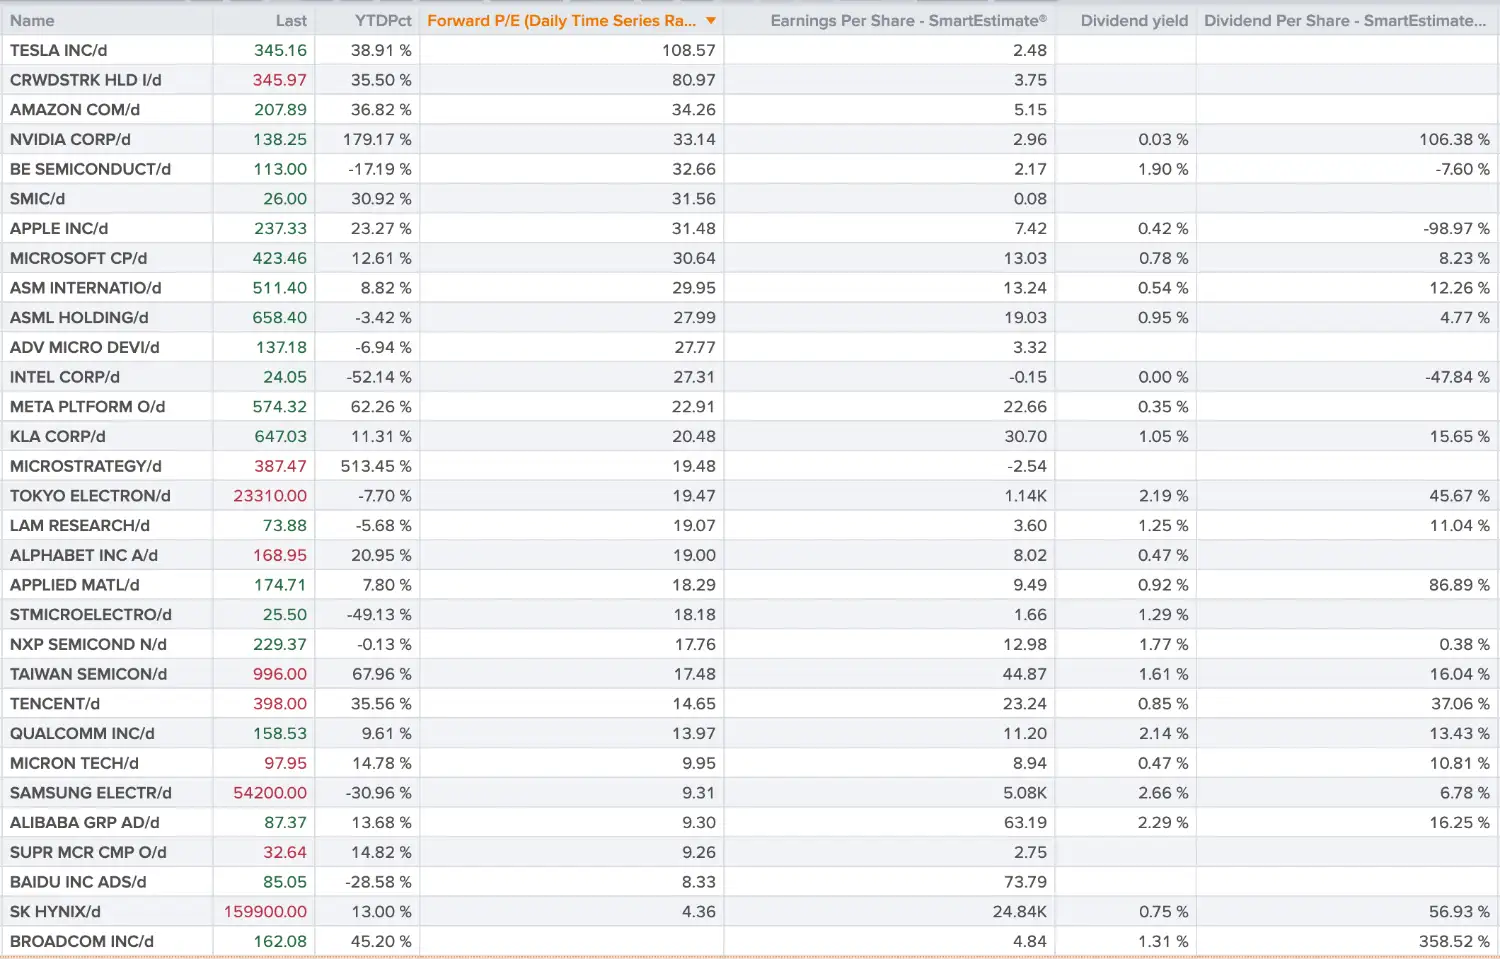Viewport: 1500px width, 959px height.
Task: Click the Dividend yield column header
Action: click(x=1134, y=21)
